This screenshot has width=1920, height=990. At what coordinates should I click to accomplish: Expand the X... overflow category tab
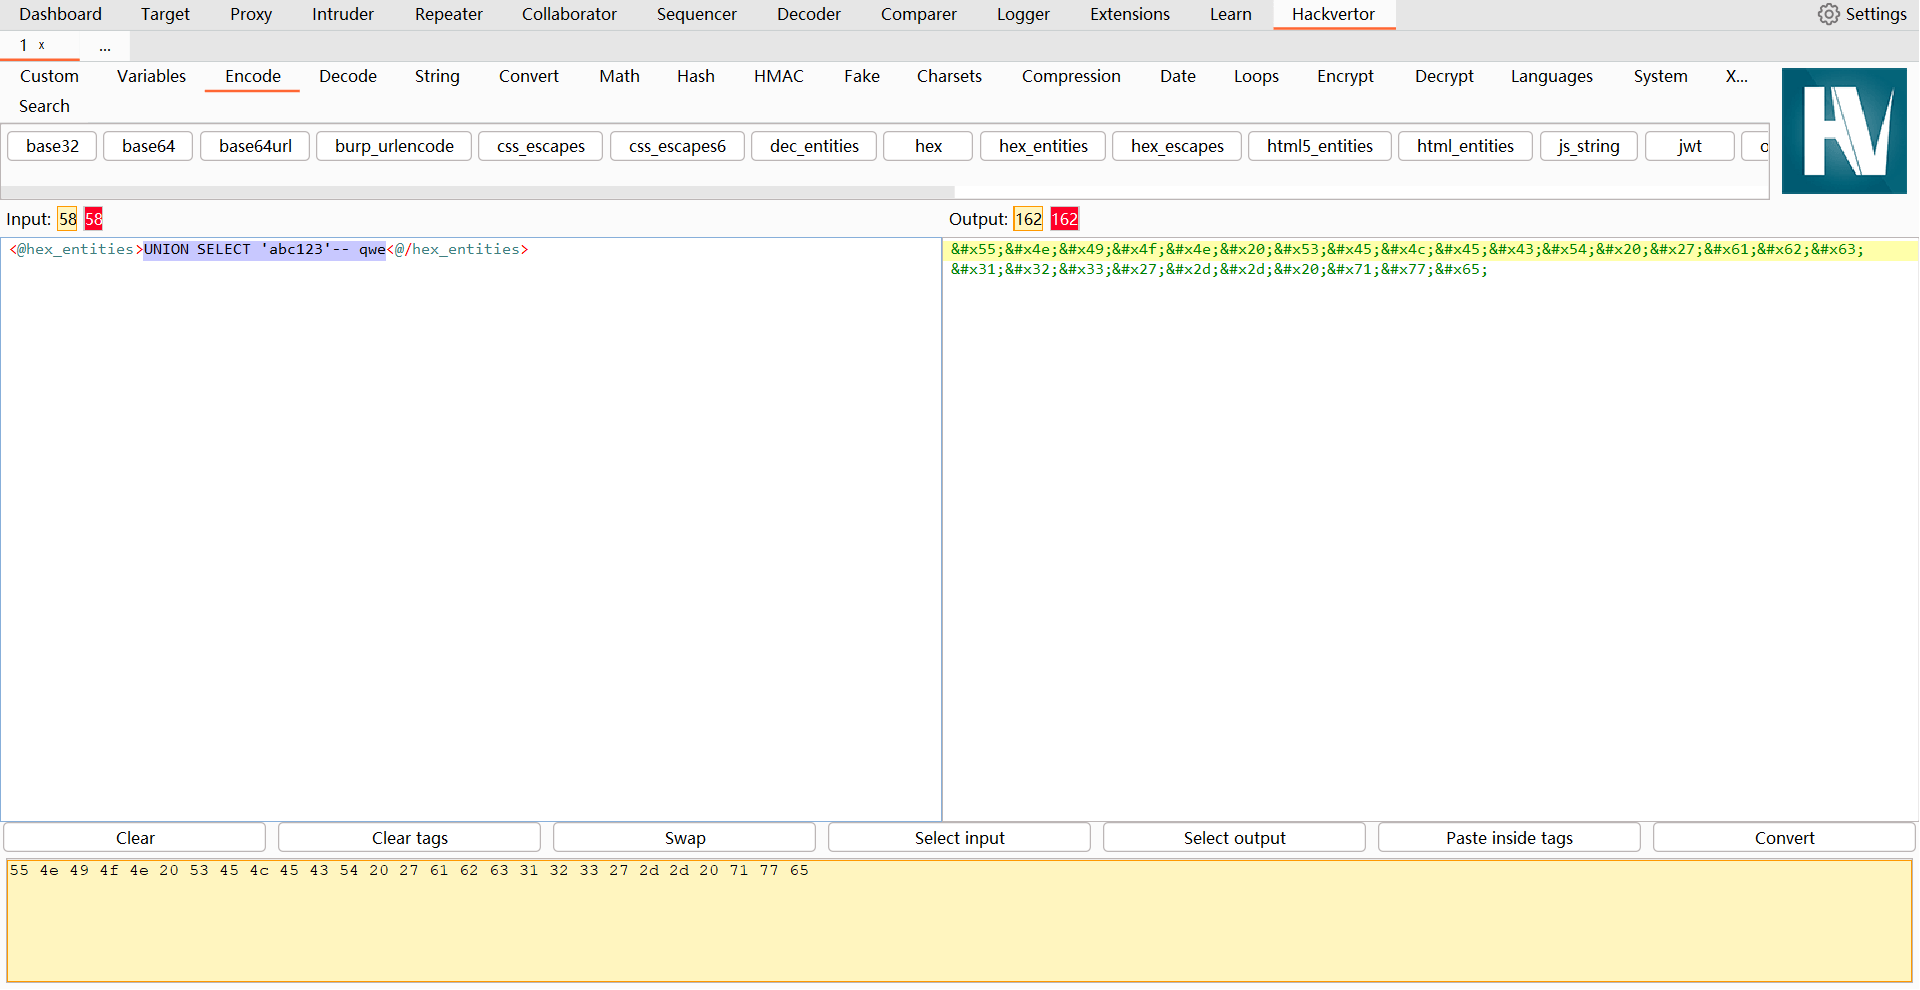(1736, 76)
